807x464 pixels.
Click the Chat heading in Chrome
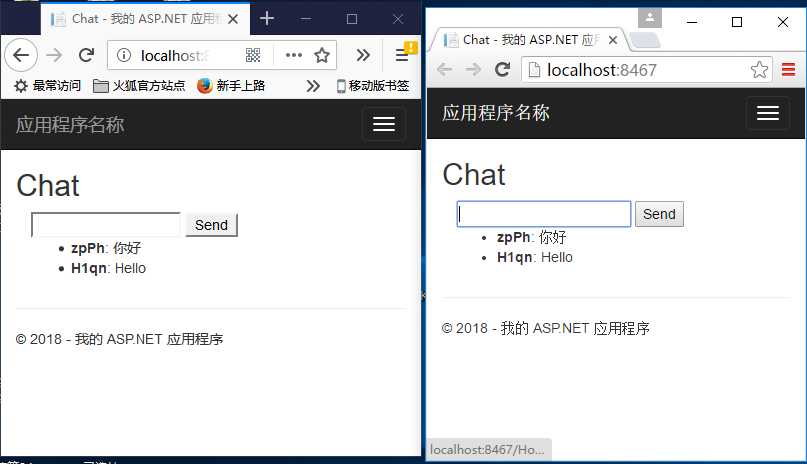point(474,174)
